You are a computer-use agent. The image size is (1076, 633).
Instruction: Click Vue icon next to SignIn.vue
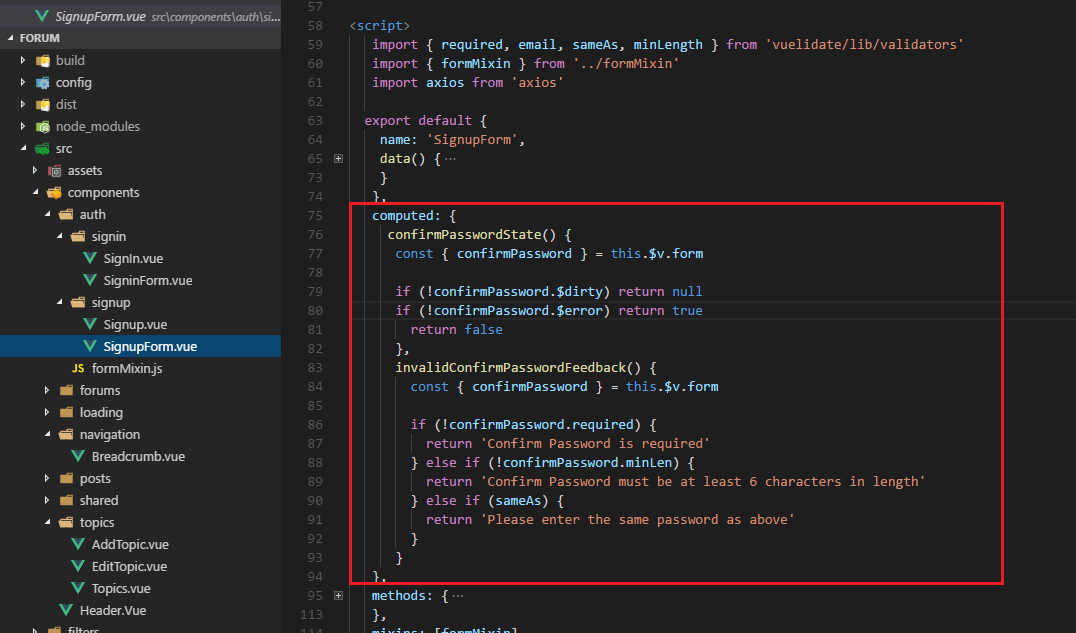click(x=90, y=258)
